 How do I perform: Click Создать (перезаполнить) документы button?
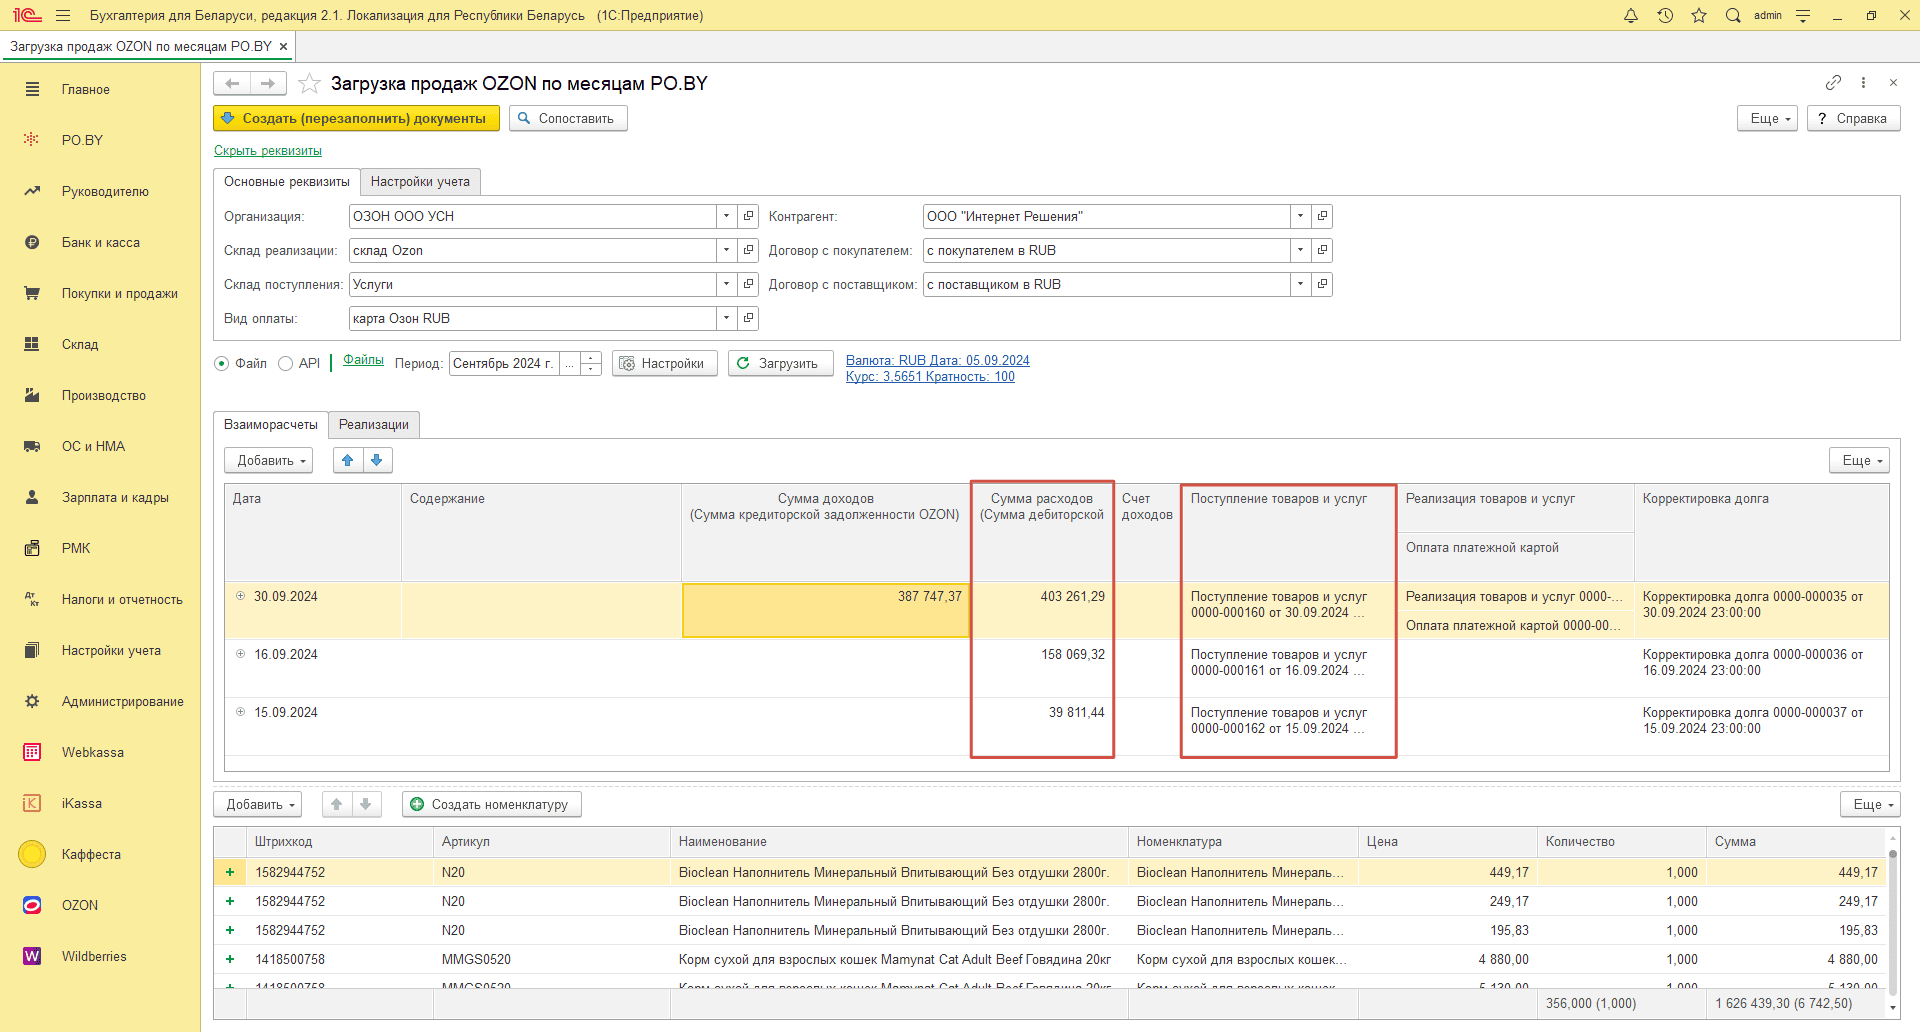tap(356, 118)
